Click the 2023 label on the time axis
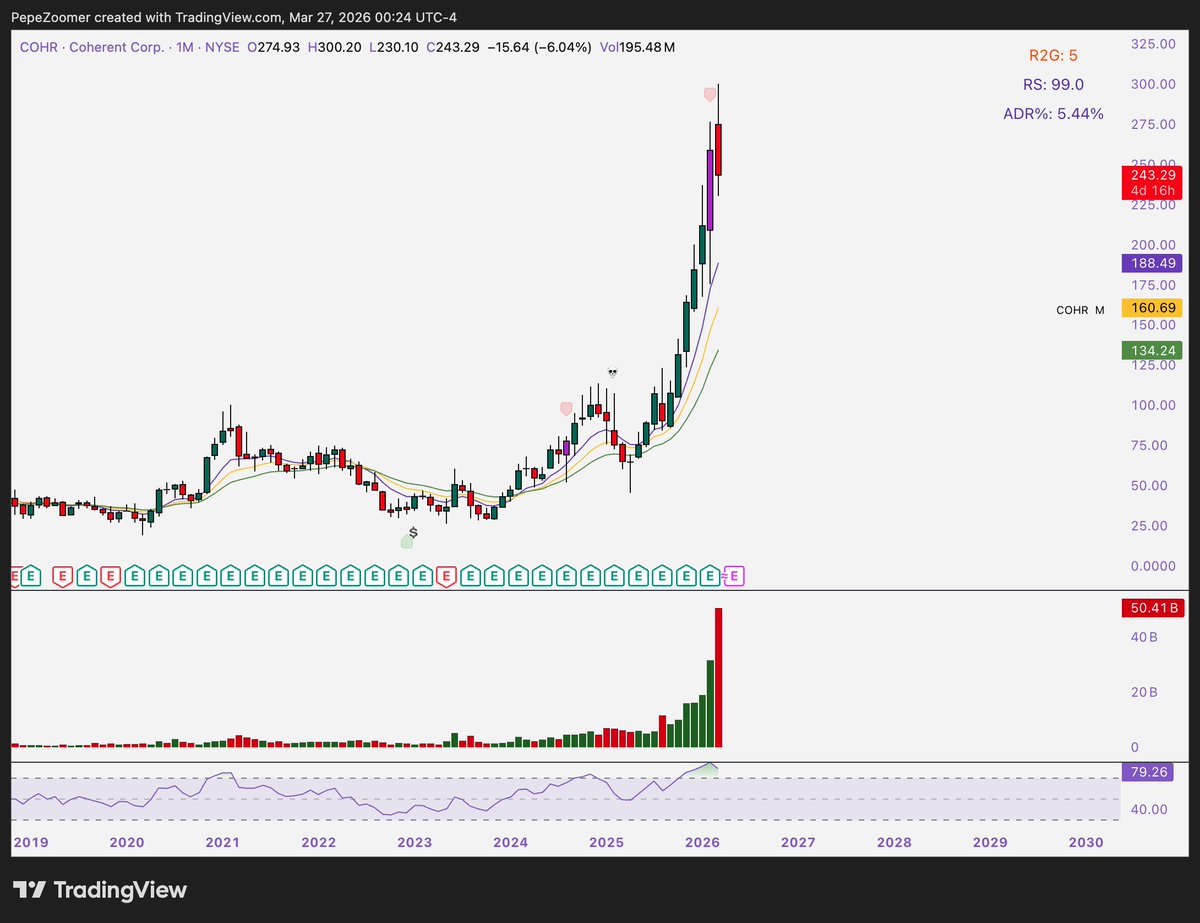 (x=415, y=842)
